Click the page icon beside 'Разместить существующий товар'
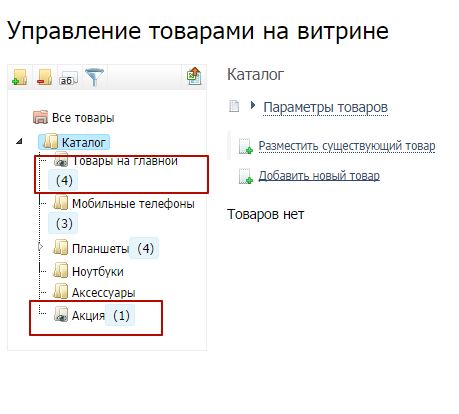The height and width of the screenshot is (414, 459). point(245,146)
